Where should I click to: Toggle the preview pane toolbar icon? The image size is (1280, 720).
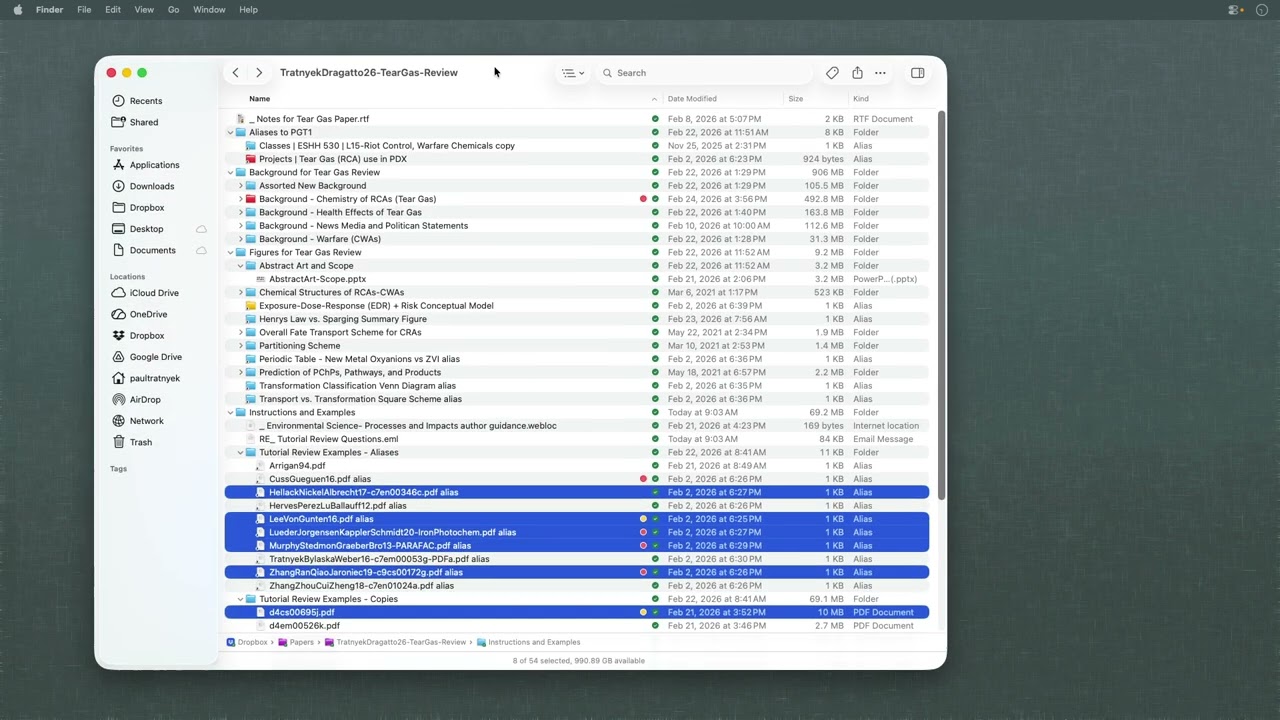(917, 73)
